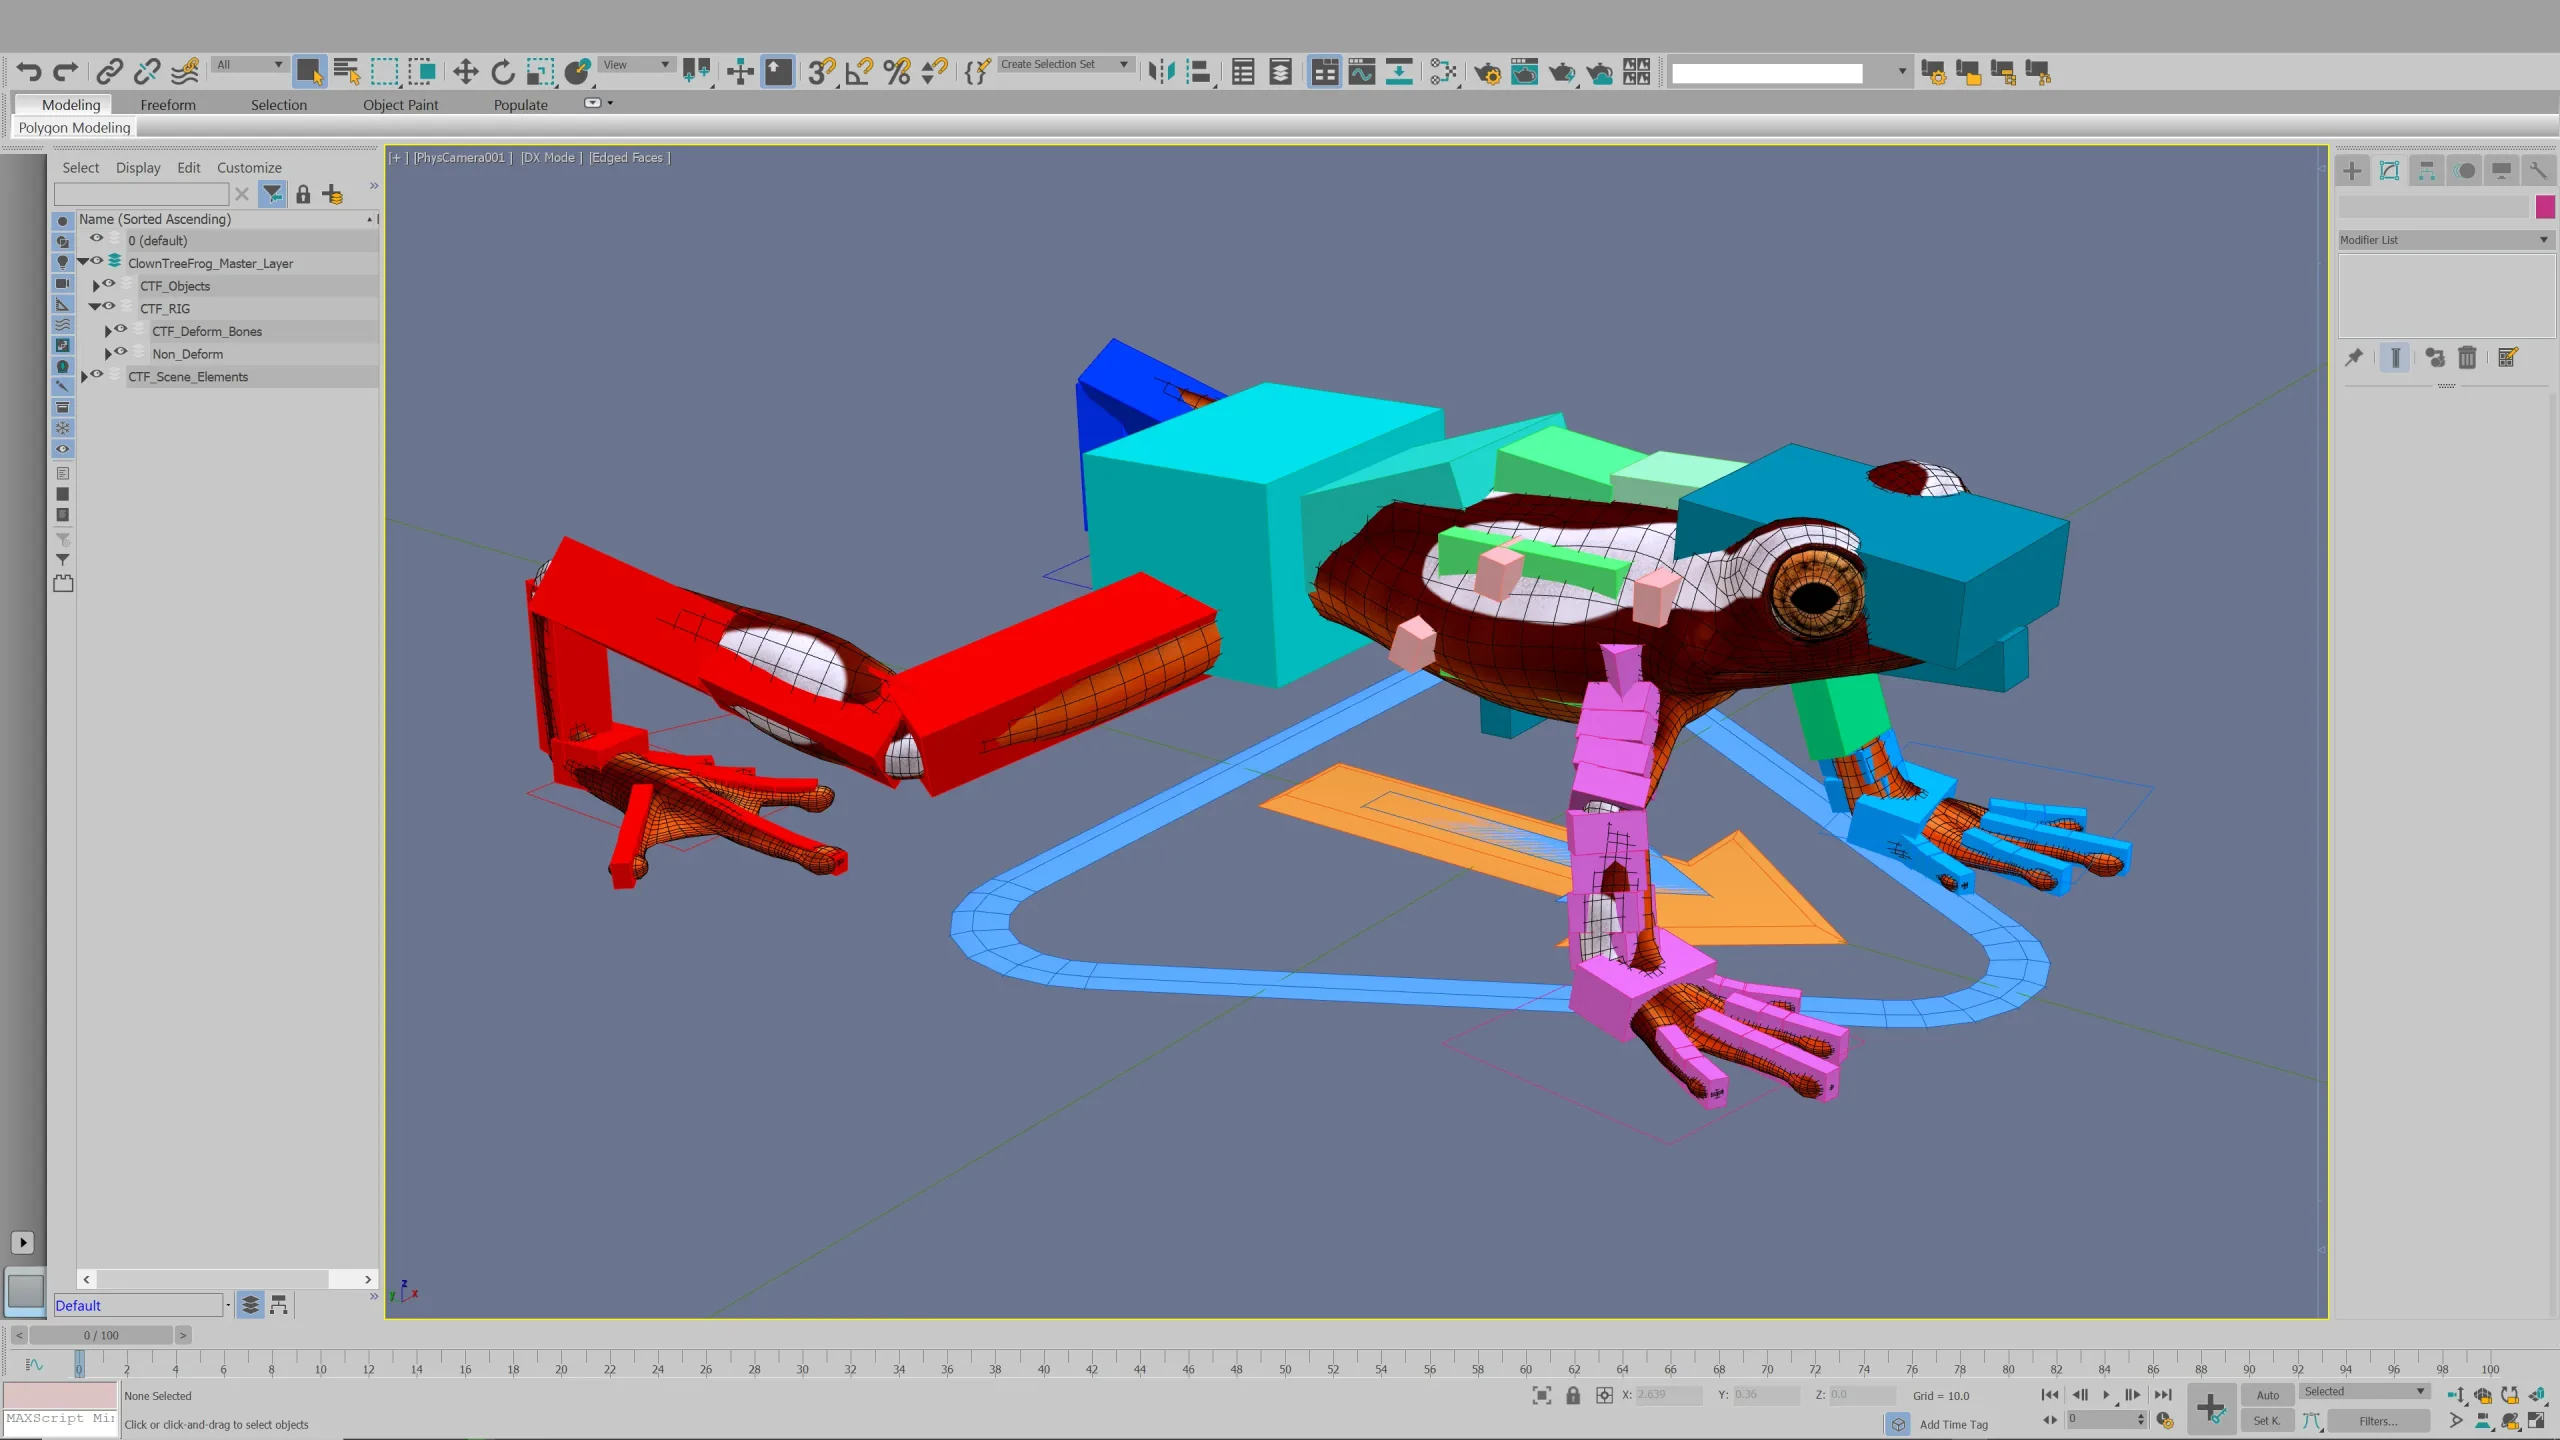The width and height of the screenshot is (2560, 1440).
Task: Switch to the Display command panel
Action: (2502, 171)
